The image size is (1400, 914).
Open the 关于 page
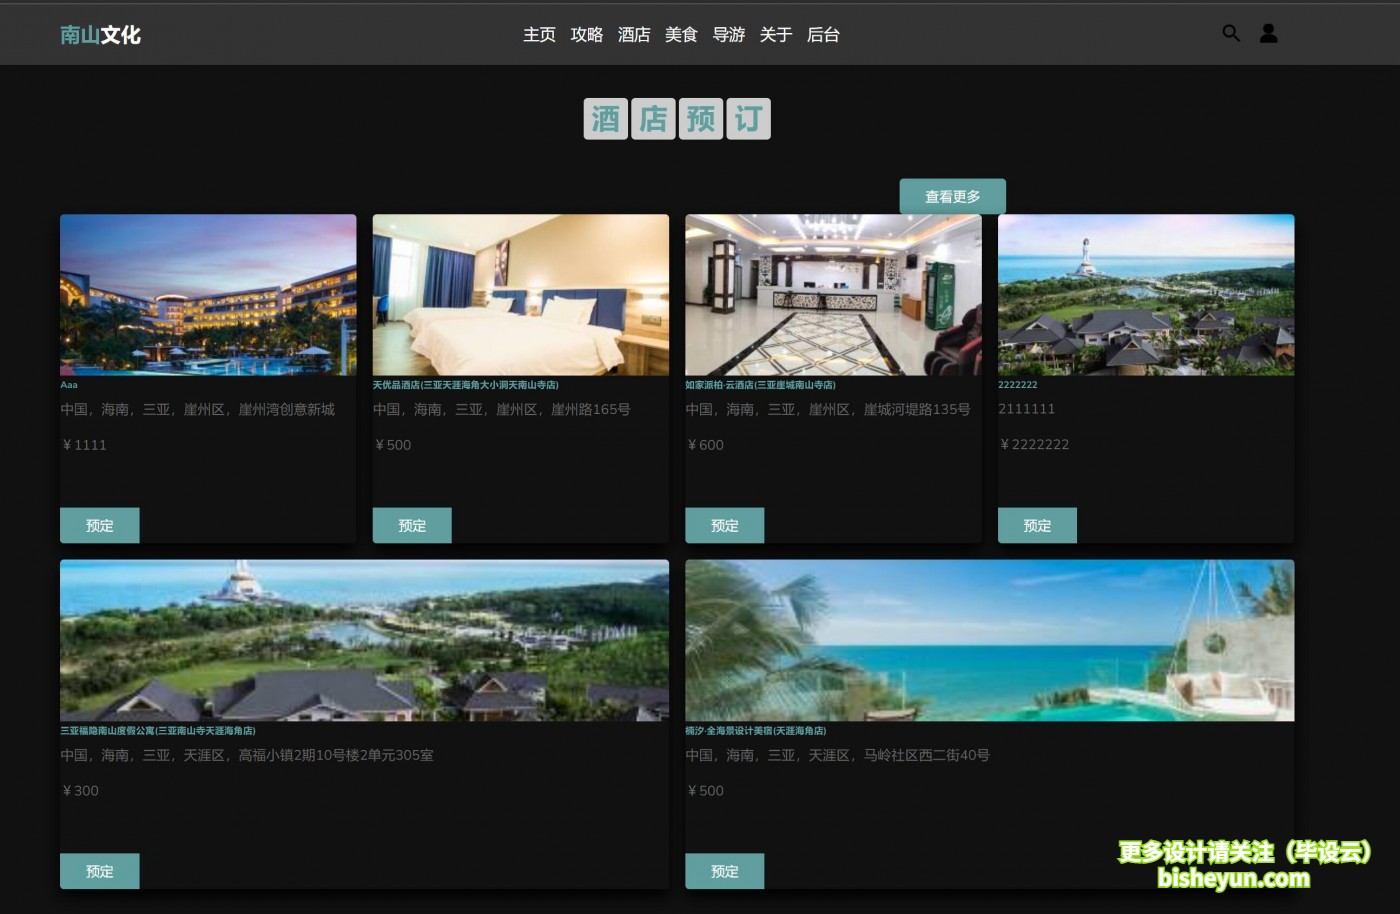click(776, 34)
